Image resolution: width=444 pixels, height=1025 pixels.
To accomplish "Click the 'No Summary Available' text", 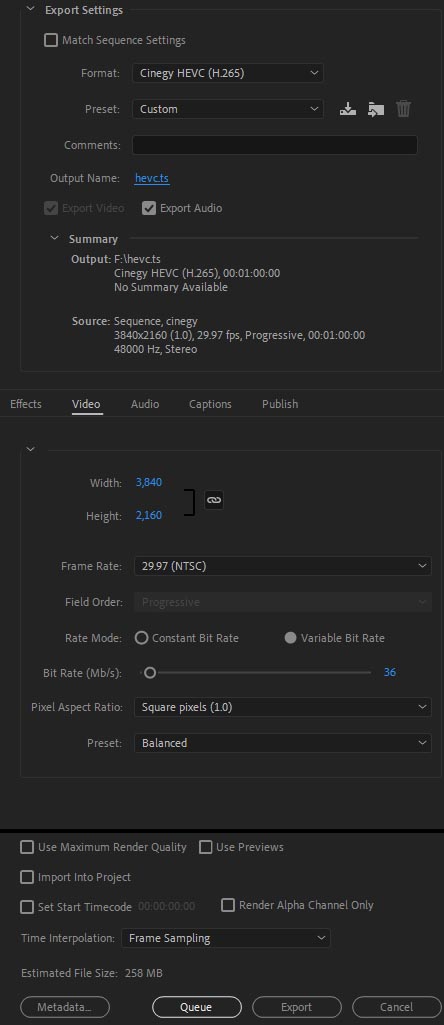I will pyautogui.click(x=171, y=287).
